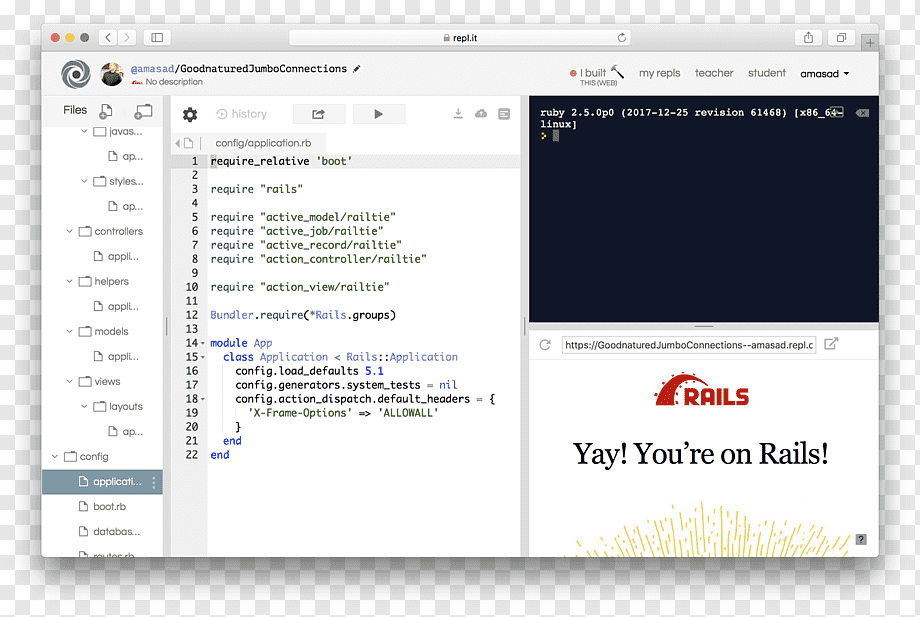Reload page in Safari address bar
The height and width of the screenshot is (617, 920).
pyautogui.click(x=621, y=38)
